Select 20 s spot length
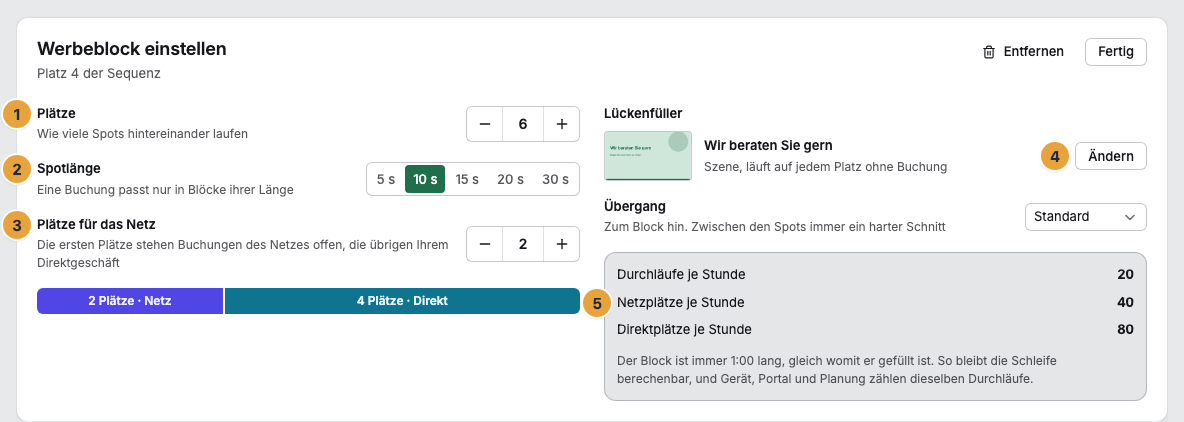The image size is (1184, 422). 510,179
